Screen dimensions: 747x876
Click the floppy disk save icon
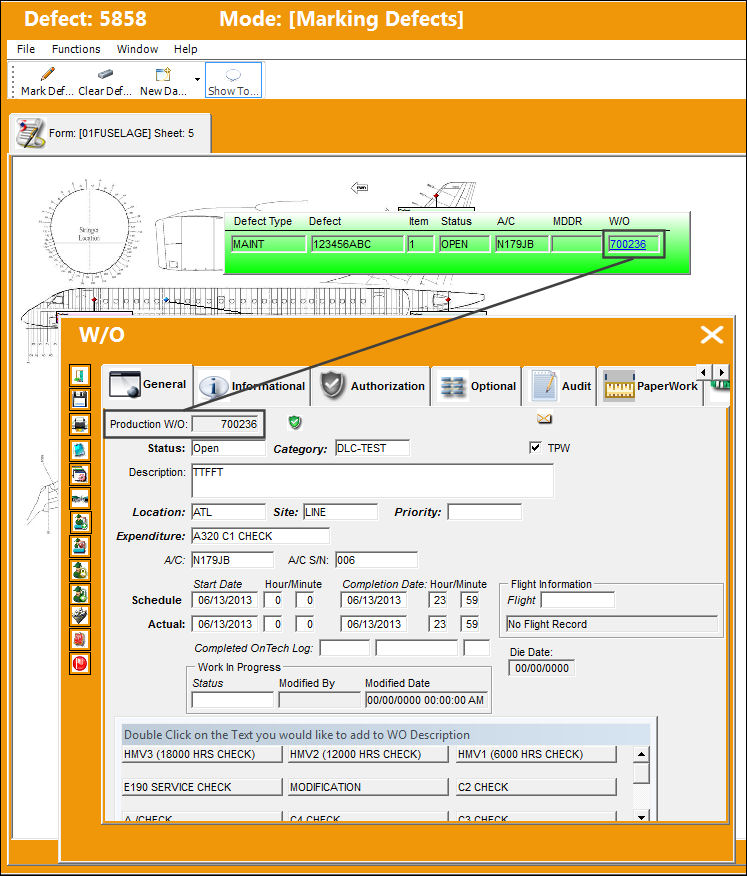point(80,399)
